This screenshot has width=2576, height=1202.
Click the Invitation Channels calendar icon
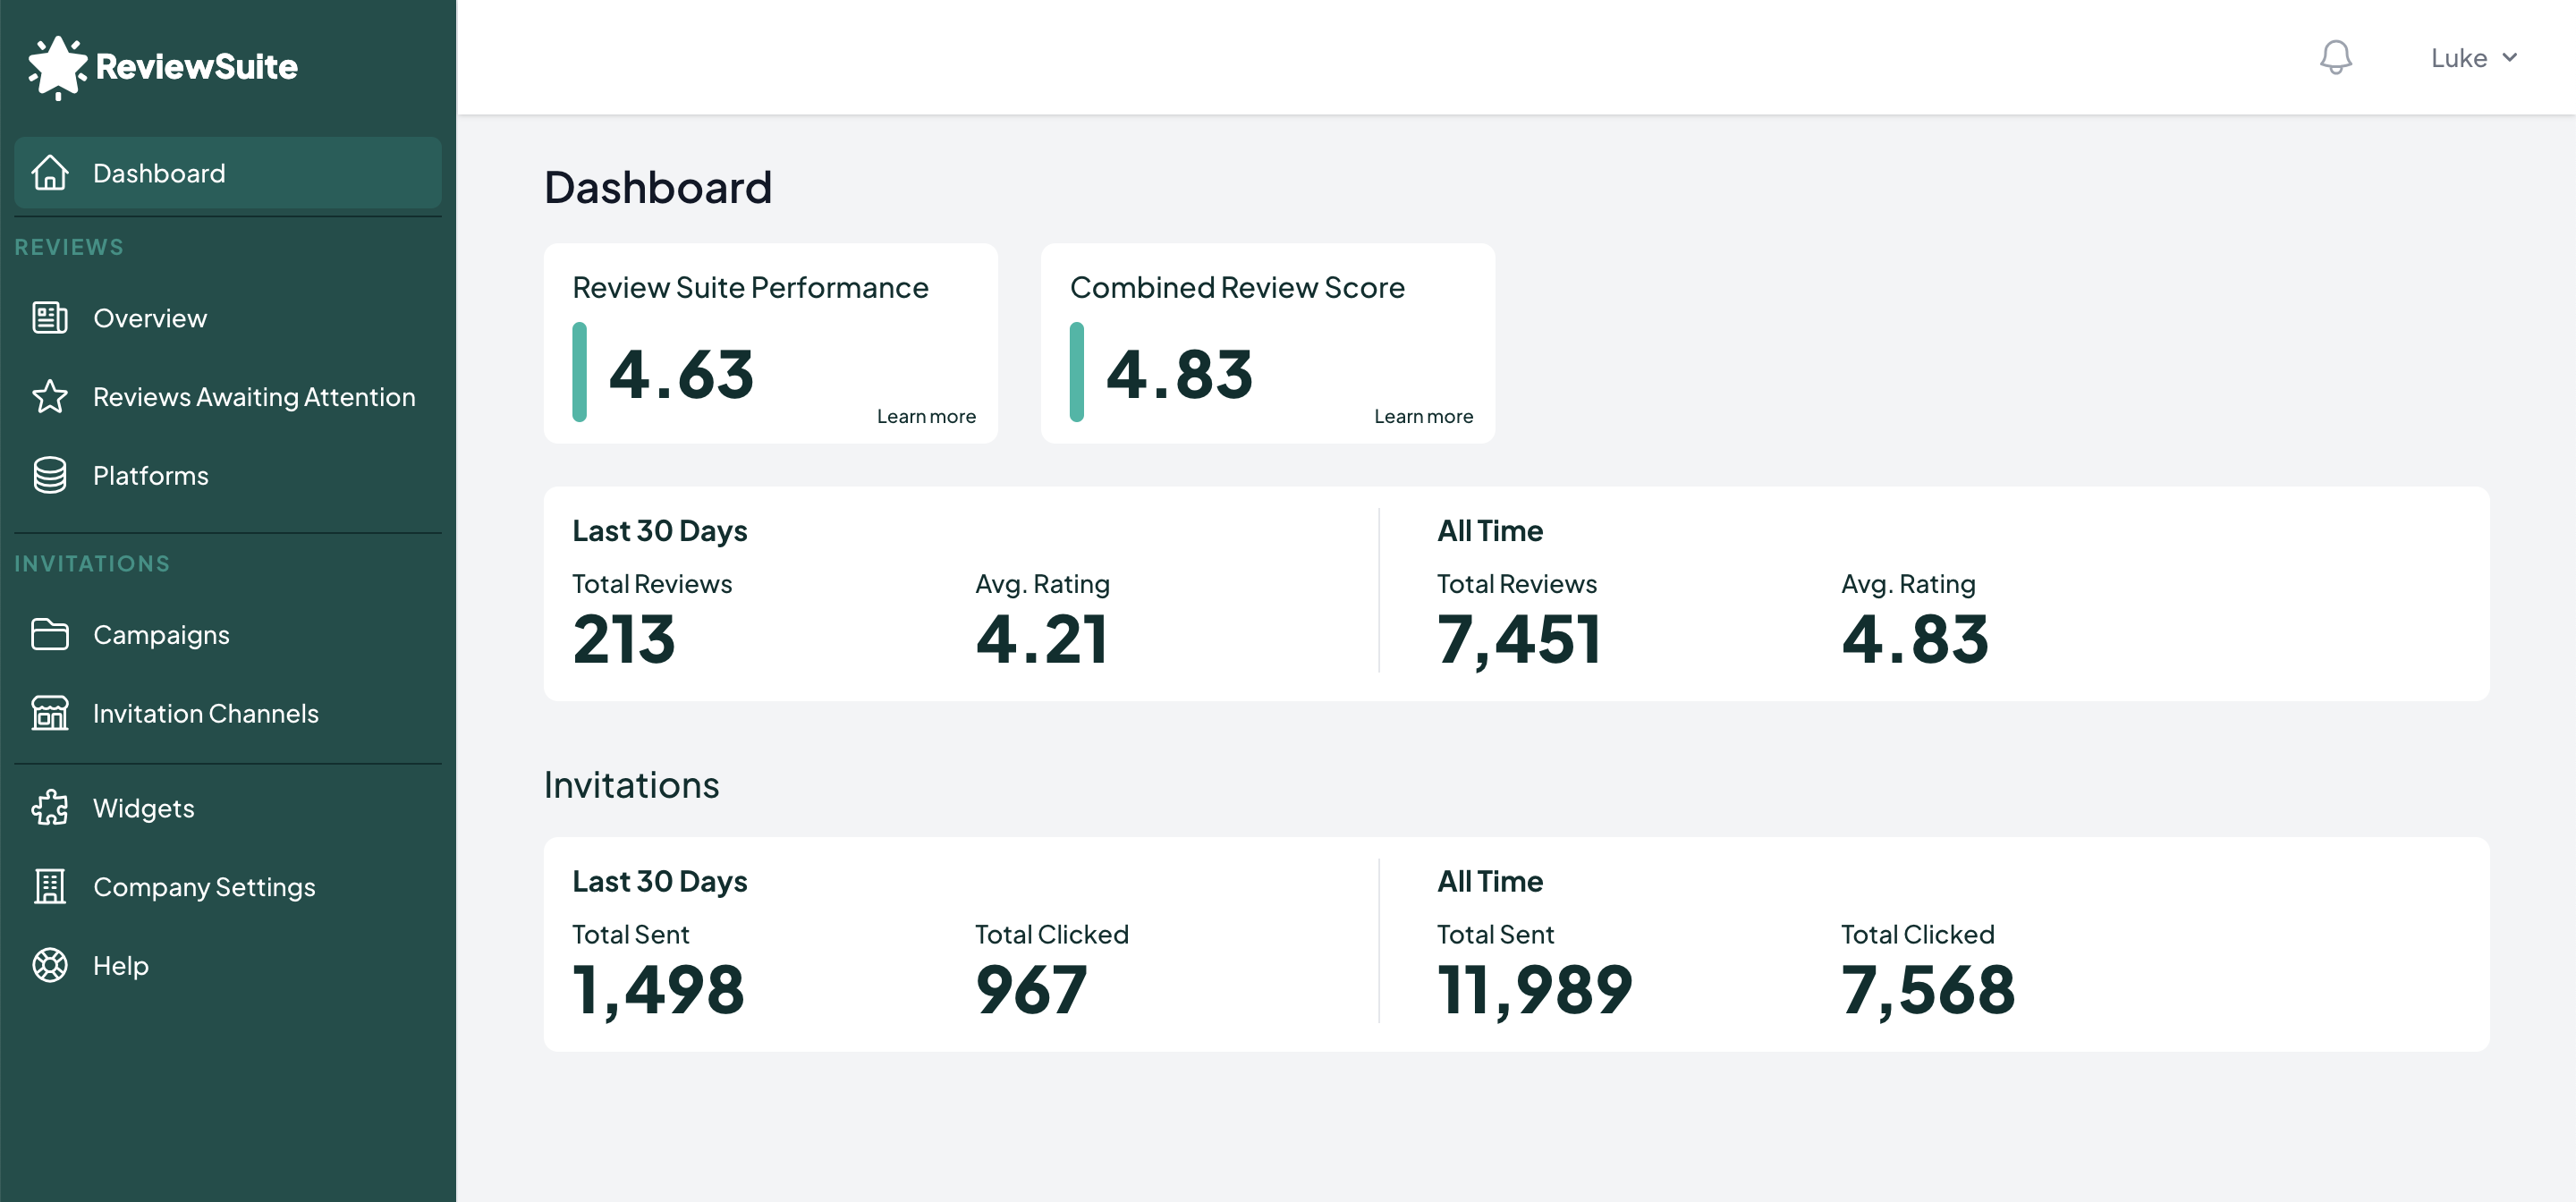(49, 713)
